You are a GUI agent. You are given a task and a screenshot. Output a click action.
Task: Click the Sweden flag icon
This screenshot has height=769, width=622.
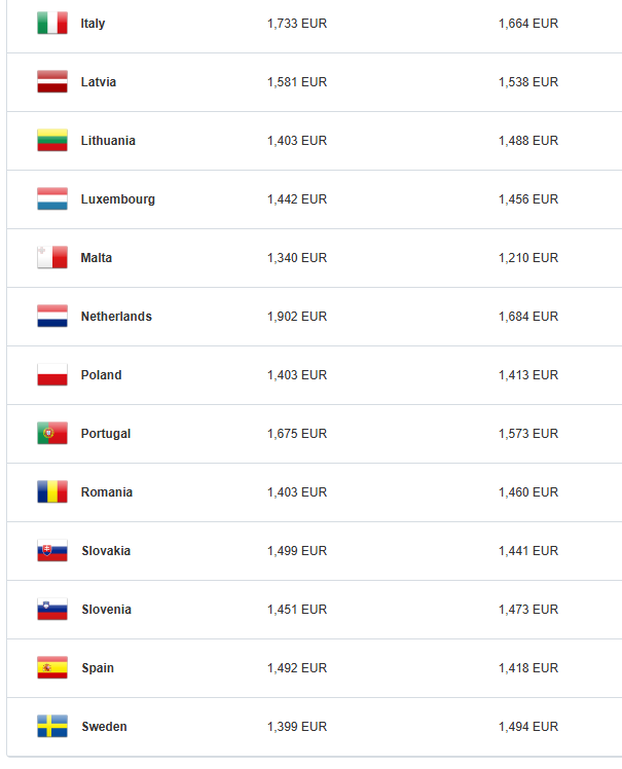click(x=52, y=727)
